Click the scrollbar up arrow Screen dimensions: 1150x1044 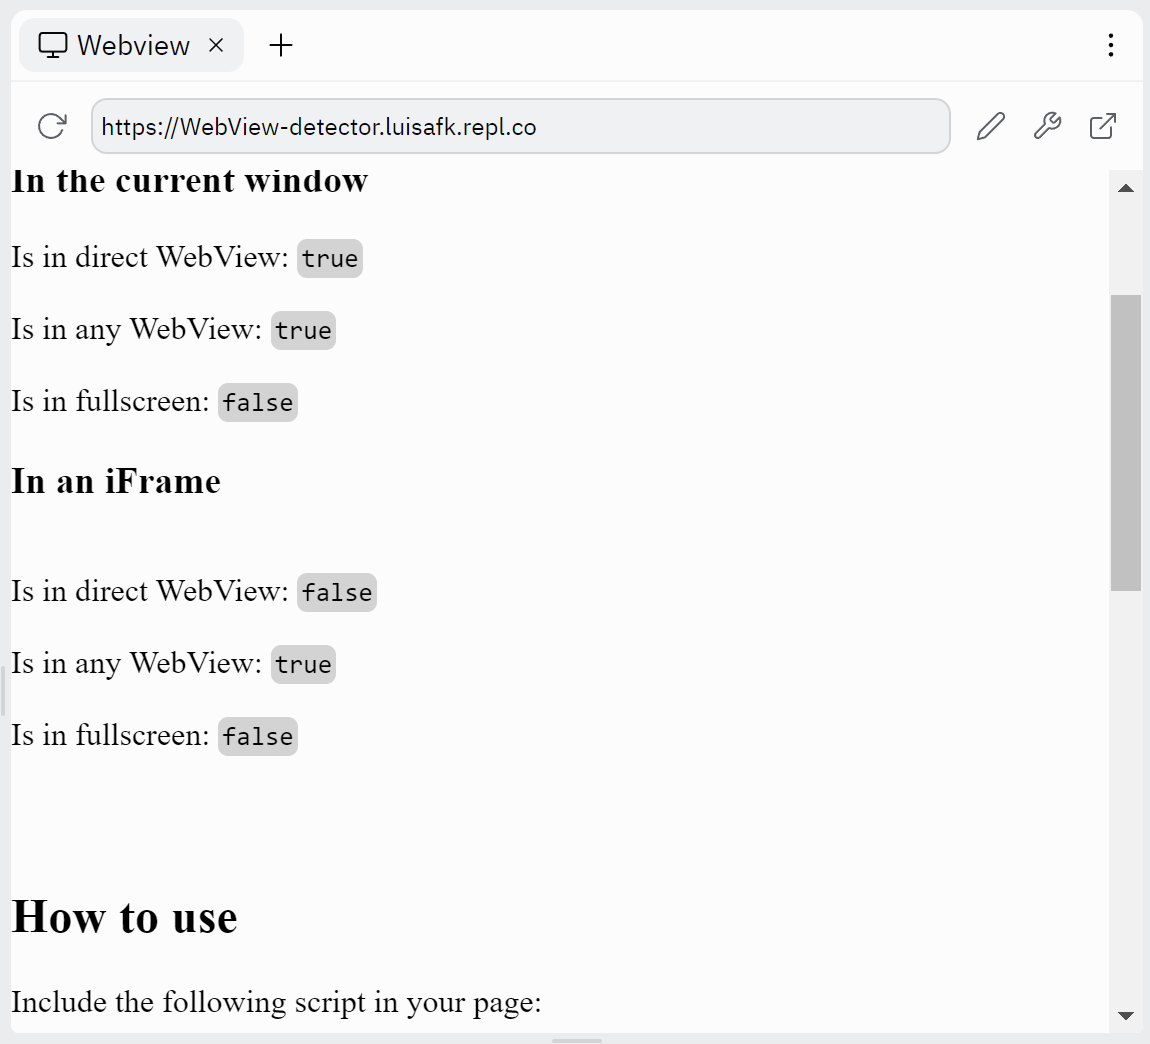(1125, 187)
